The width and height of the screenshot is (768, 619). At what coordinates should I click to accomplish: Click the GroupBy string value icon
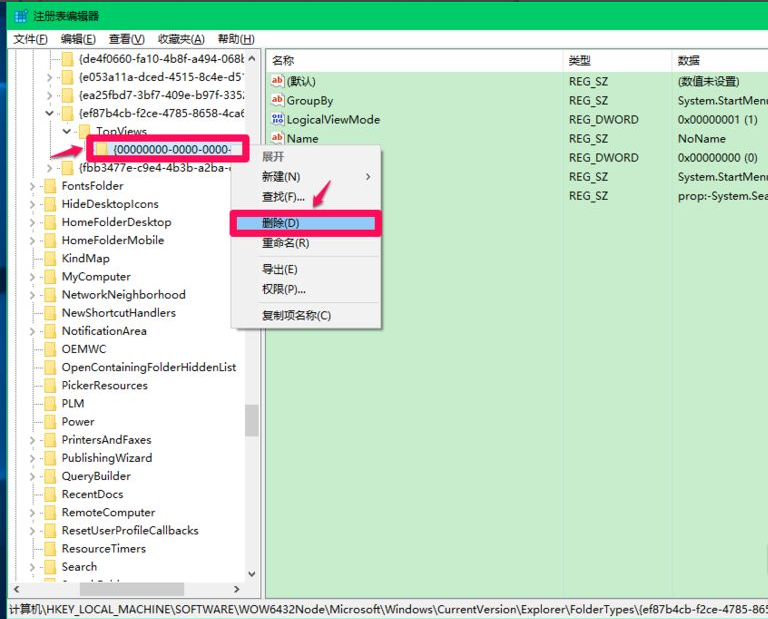coord(278,101)
